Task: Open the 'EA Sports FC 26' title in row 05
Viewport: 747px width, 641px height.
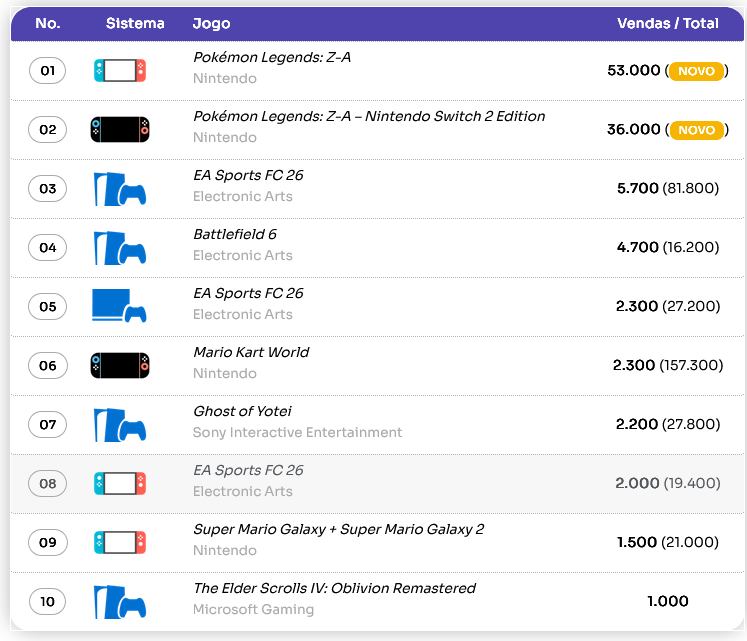Action: pyautogui.click(x=248, y=294)
